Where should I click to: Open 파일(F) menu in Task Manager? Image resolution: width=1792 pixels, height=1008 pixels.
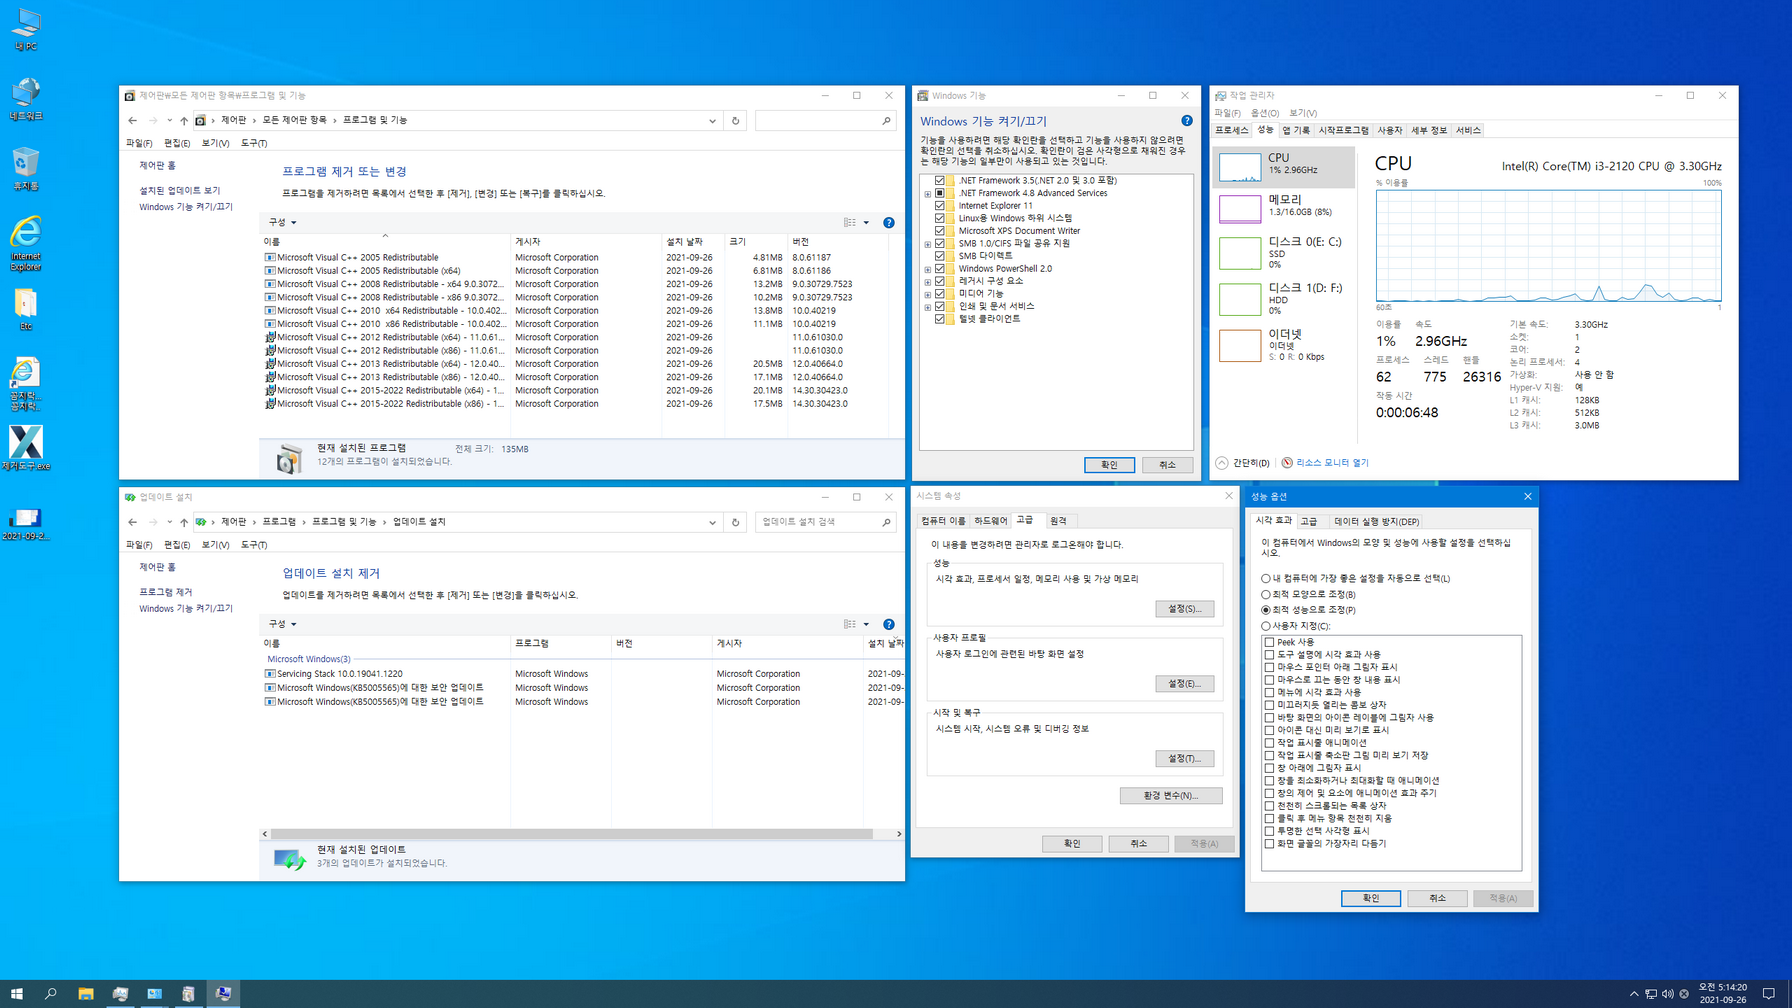click(1227, 113)
